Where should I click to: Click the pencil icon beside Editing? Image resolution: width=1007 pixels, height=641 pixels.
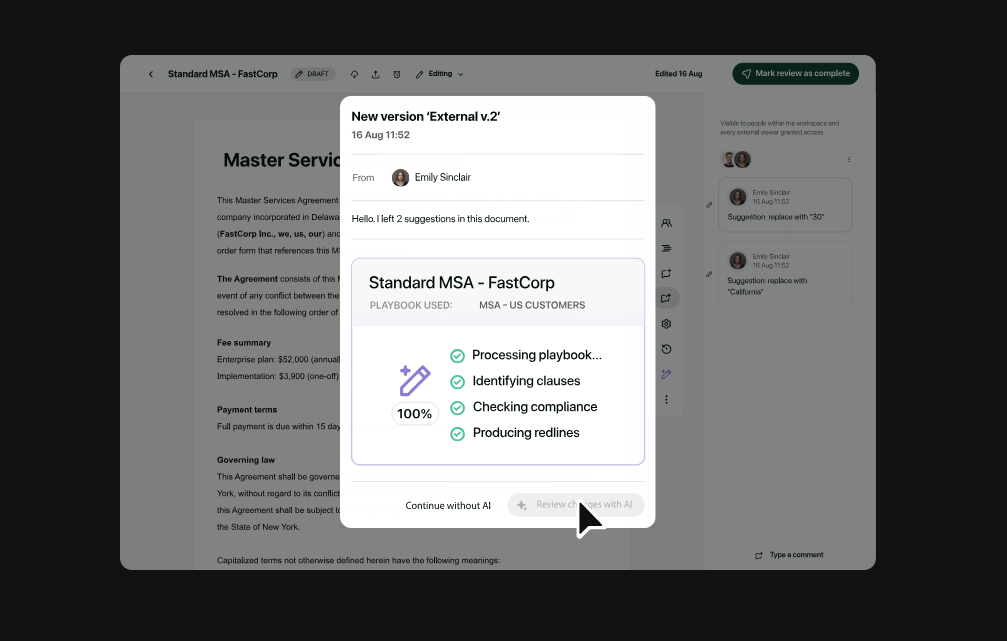419,75
